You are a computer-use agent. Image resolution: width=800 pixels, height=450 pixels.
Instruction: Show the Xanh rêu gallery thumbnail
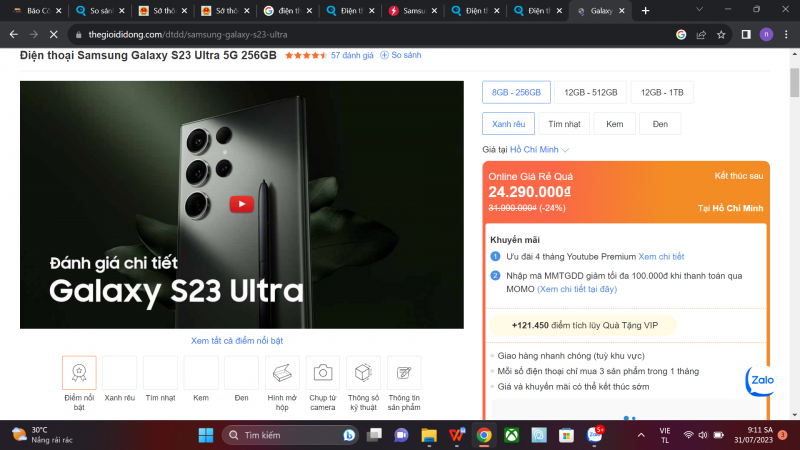click(119, 373)
